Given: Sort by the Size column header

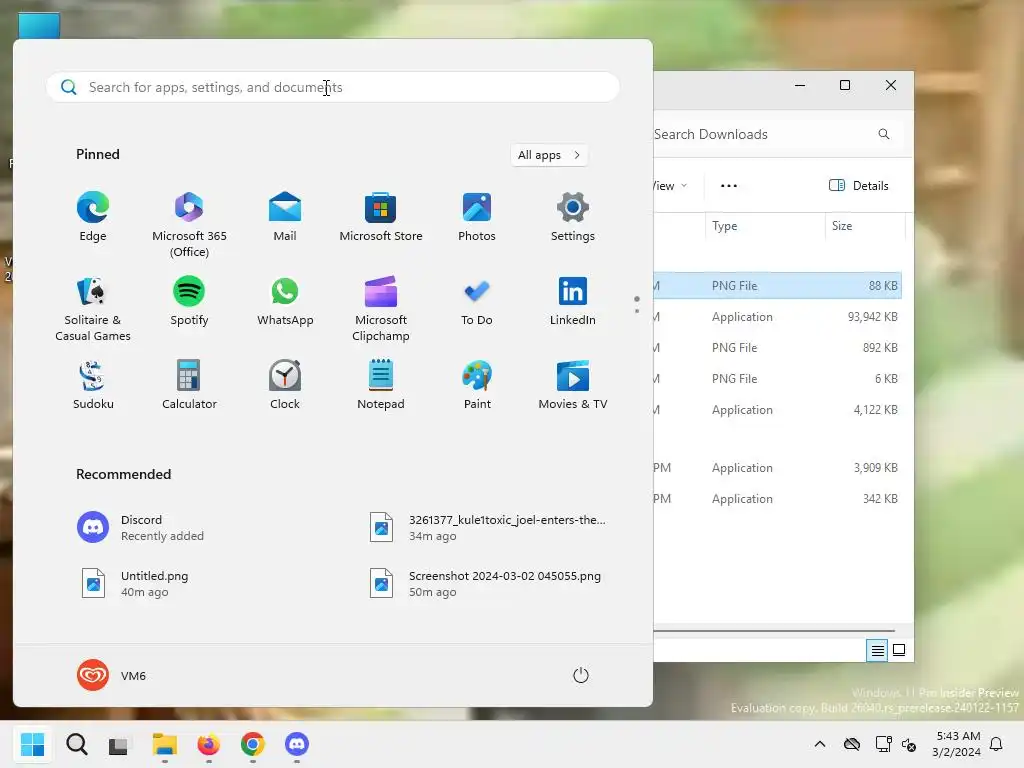Looking at the screenshot, I should point(865,226).
